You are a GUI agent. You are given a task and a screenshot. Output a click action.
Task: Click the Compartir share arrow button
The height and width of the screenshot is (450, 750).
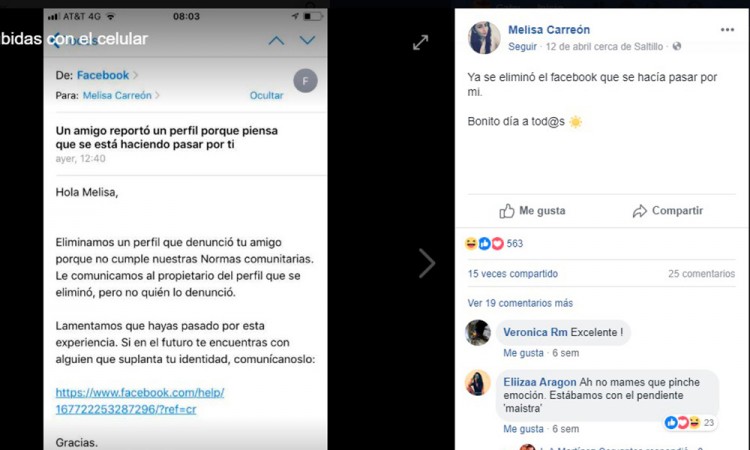[x=667, y=210]
